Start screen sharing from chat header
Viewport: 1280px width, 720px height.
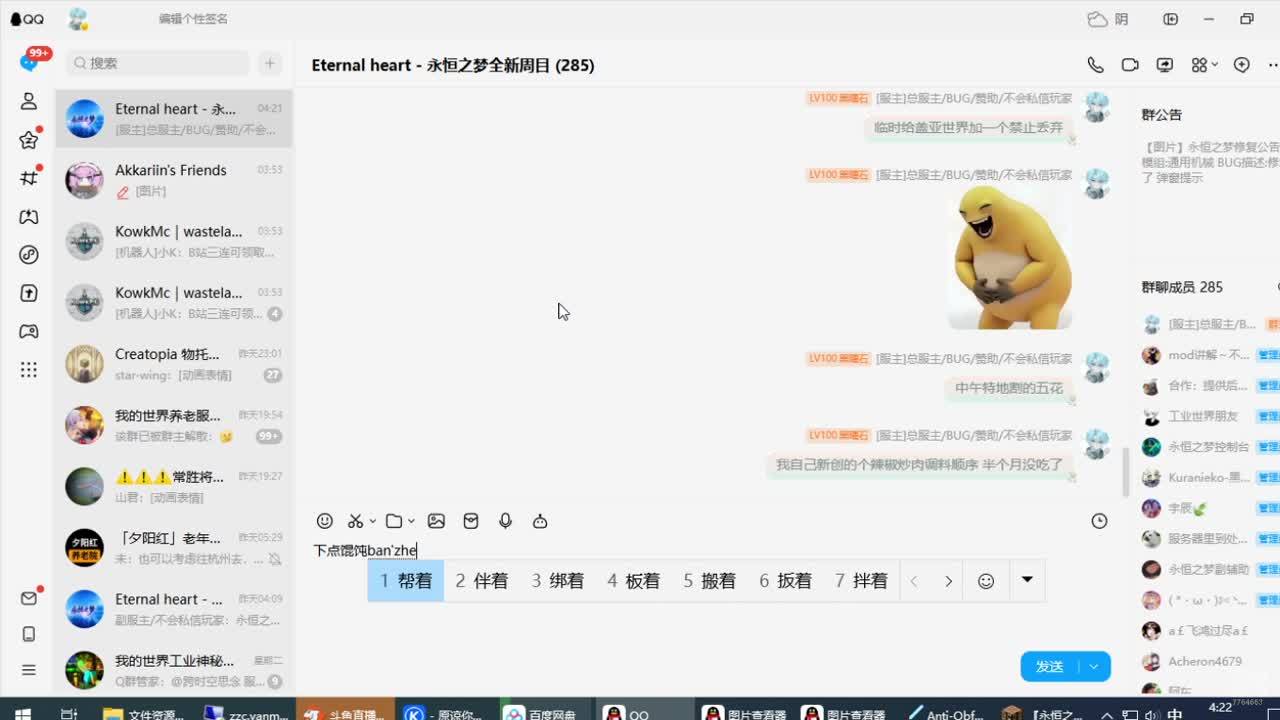[1165, 65]
